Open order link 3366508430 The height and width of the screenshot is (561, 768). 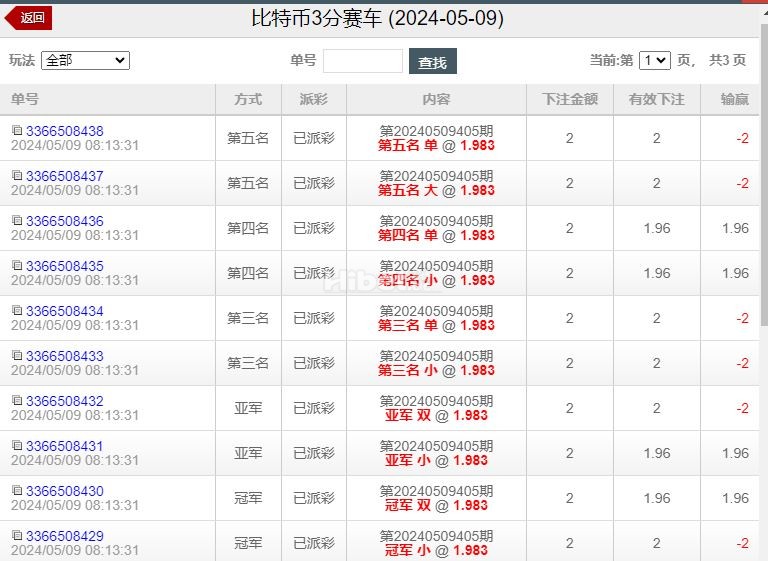65,491
